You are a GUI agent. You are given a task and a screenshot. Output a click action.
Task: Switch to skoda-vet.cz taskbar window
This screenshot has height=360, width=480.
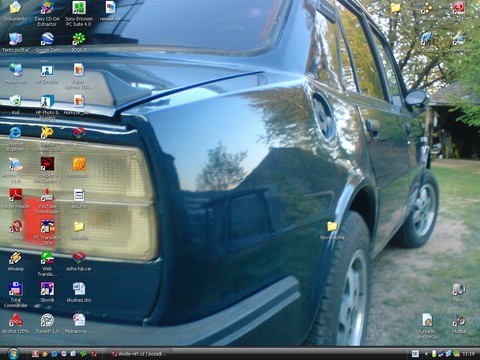[x=139, y=354]
